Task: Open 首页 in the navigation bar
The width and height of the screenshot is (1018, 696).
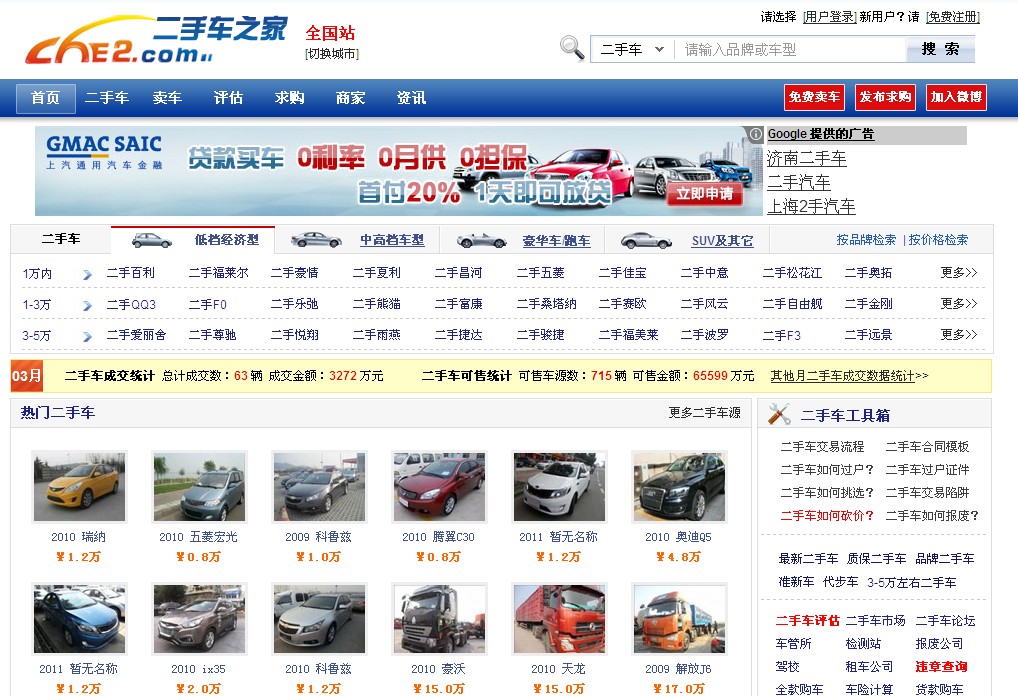Action: pyautogui.click(x=45, y=98)
